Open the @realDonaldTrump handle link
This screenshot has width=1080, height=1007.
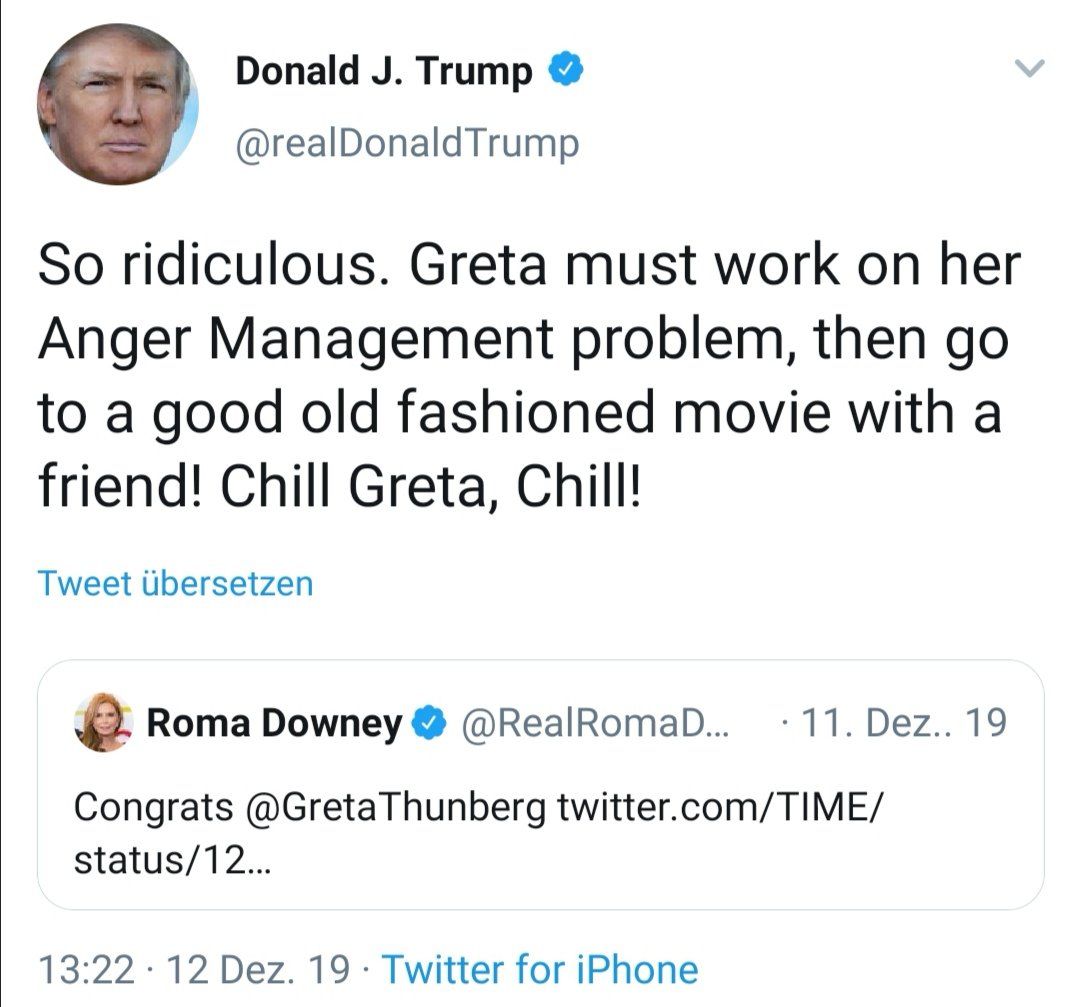click(x=406, y=144)
